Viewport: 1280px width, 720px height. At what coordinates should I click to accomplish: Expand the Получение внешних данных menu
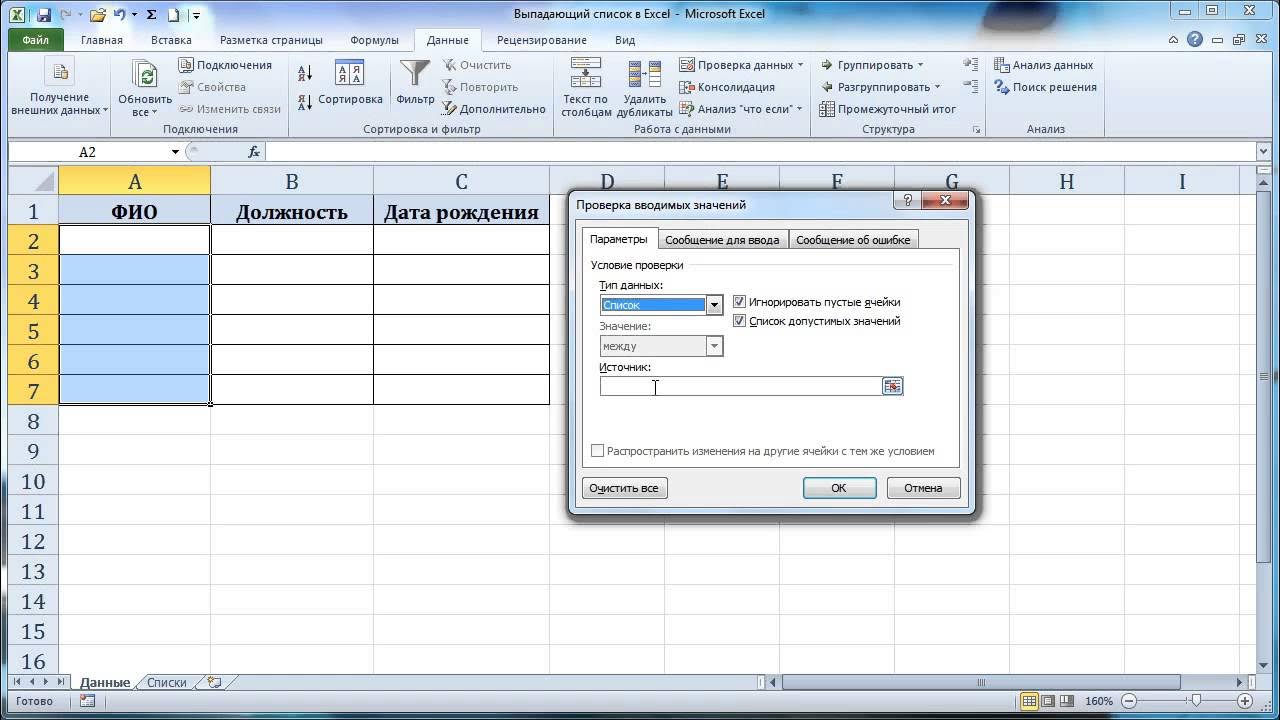[60, 87]
